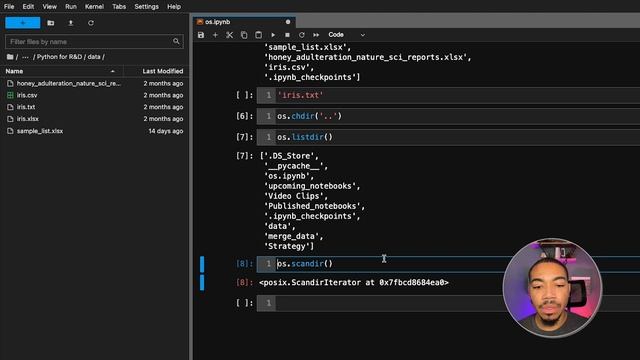Click 'merge_data' in the output list
Viewport: 640px width, 360px height.
tap(293, 236)
